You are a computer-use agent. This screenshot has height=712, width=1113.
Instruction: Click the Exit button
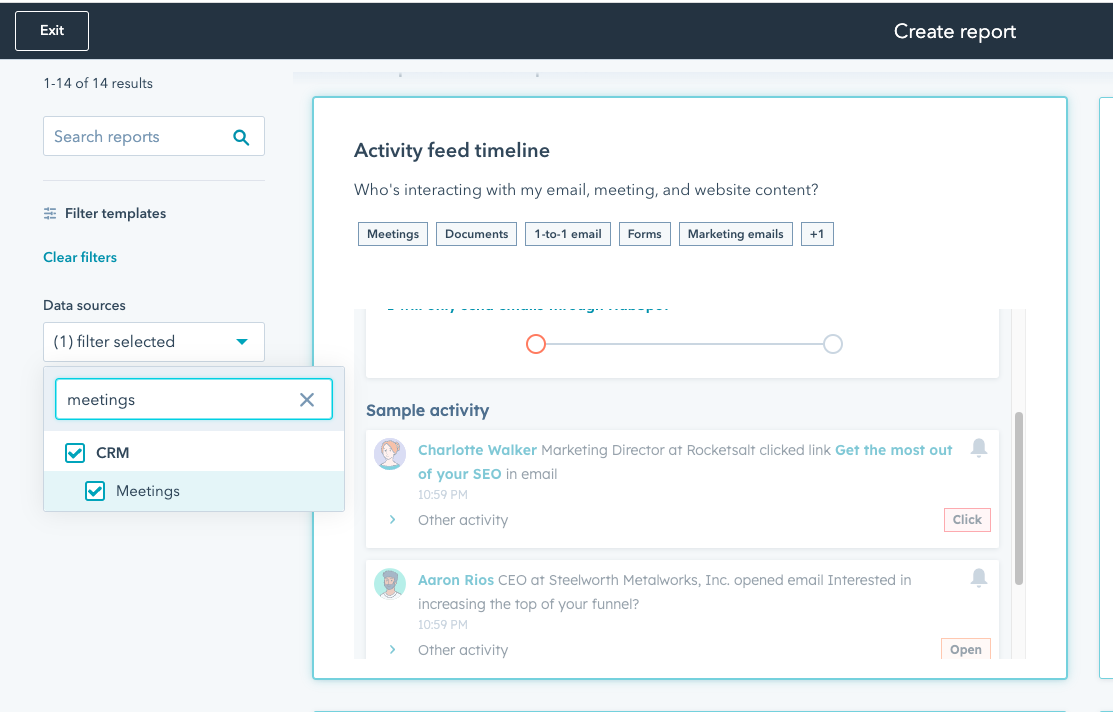[51, 30]
